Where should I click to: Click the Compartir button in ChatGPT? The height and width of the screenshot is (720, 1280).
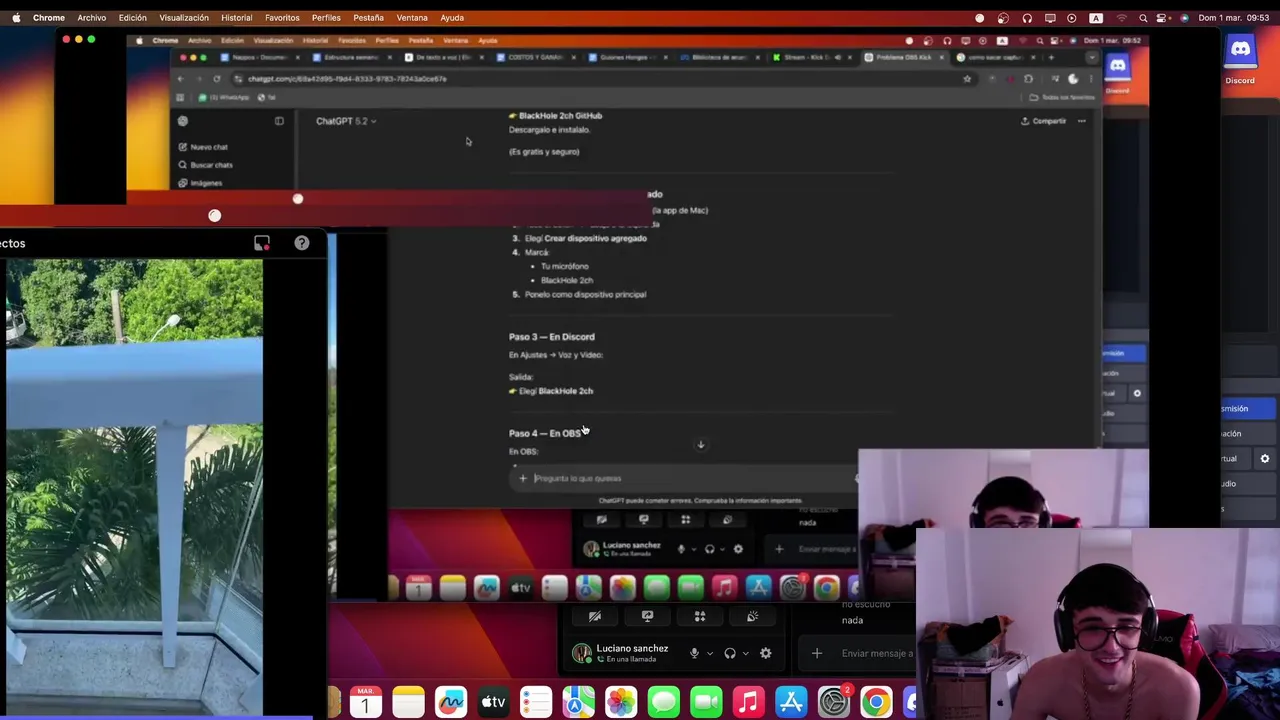click(x=1043, y=121)
